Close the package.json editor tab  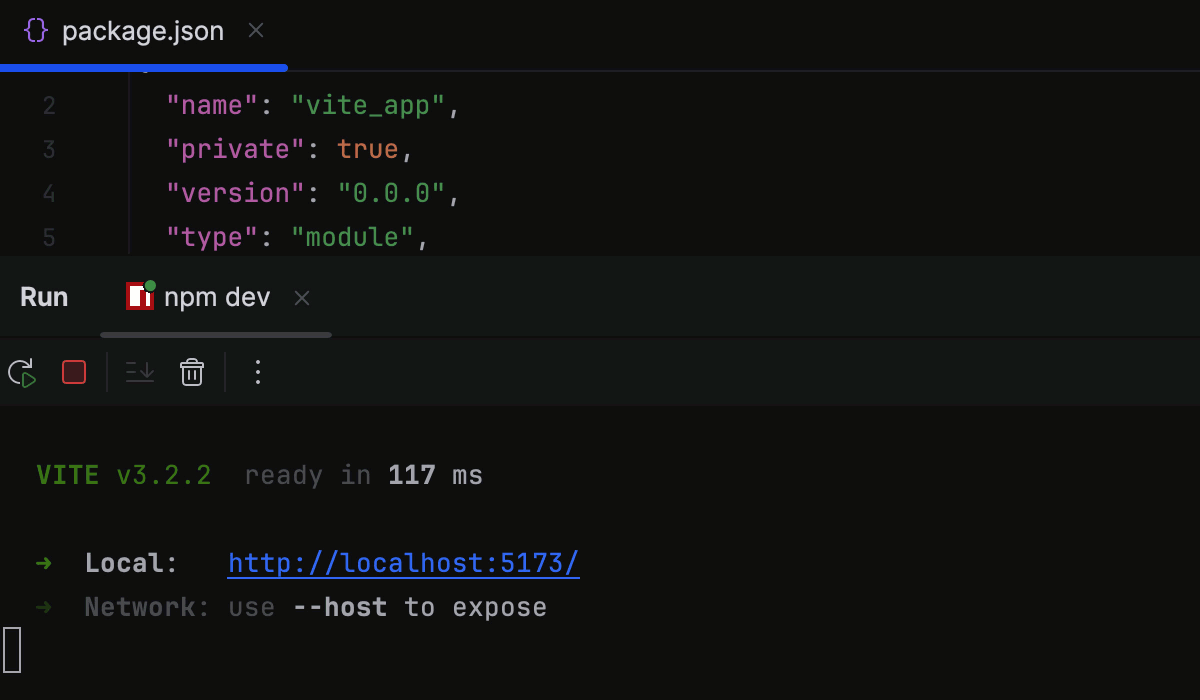pyautogui.click(x=255, y=31)
